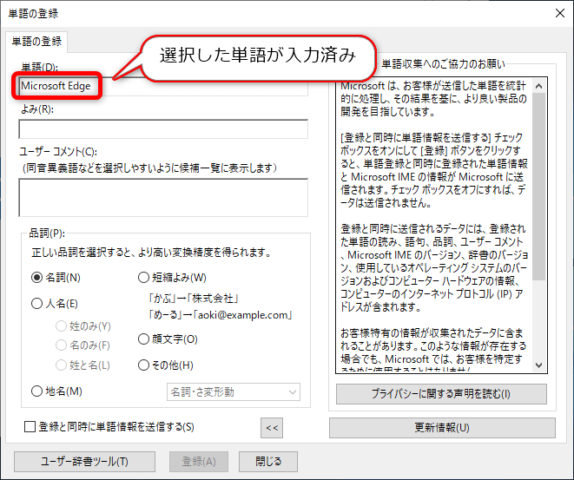Click the 閉じる button
Screen dimensions: 574x480
tap(268, 461)
